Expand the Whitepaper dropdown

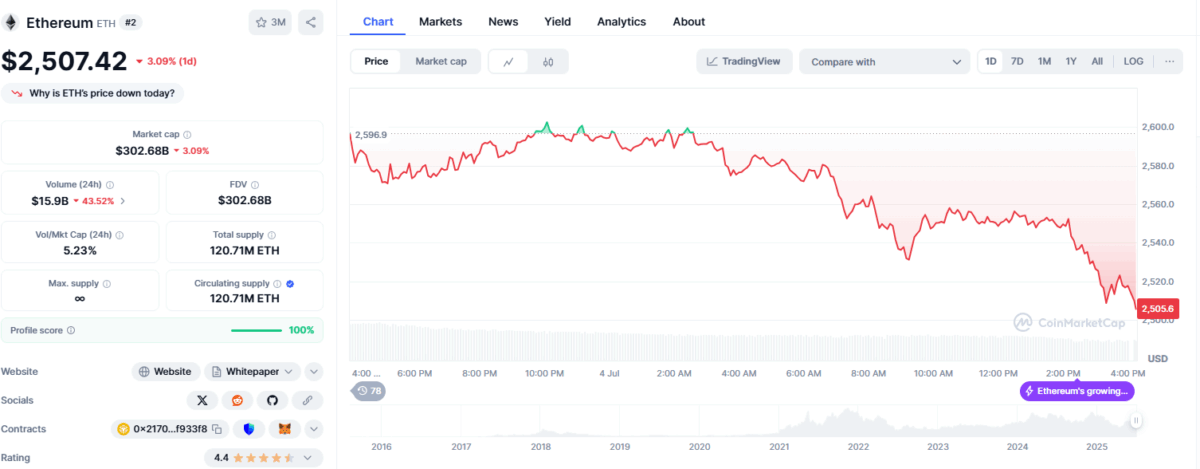coord(253,371)
